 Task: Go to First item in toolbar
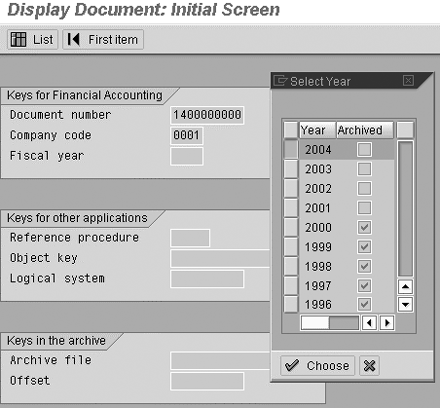(x=103, y=40)
